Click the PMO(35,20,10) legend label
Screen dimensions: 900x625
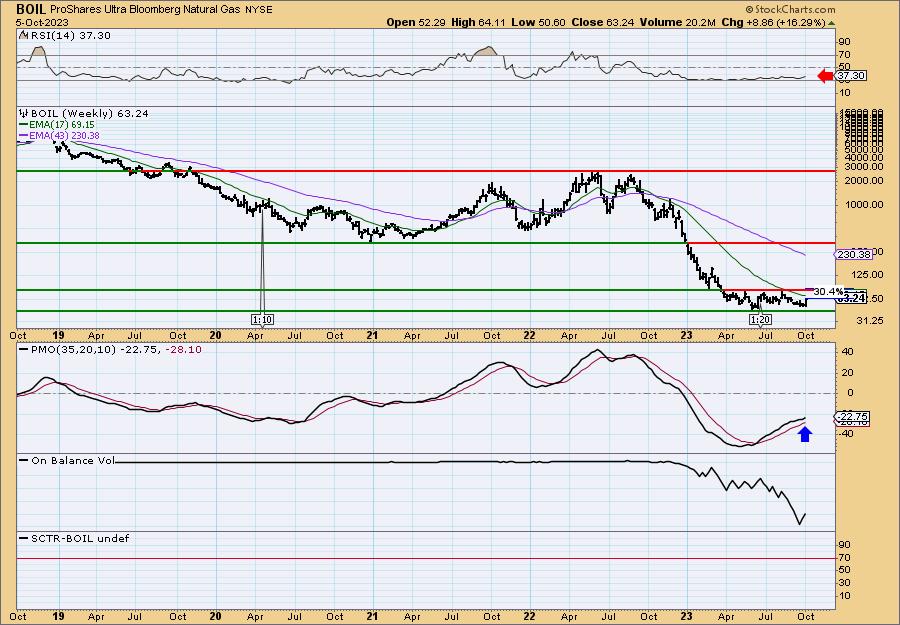click(73, 350)
